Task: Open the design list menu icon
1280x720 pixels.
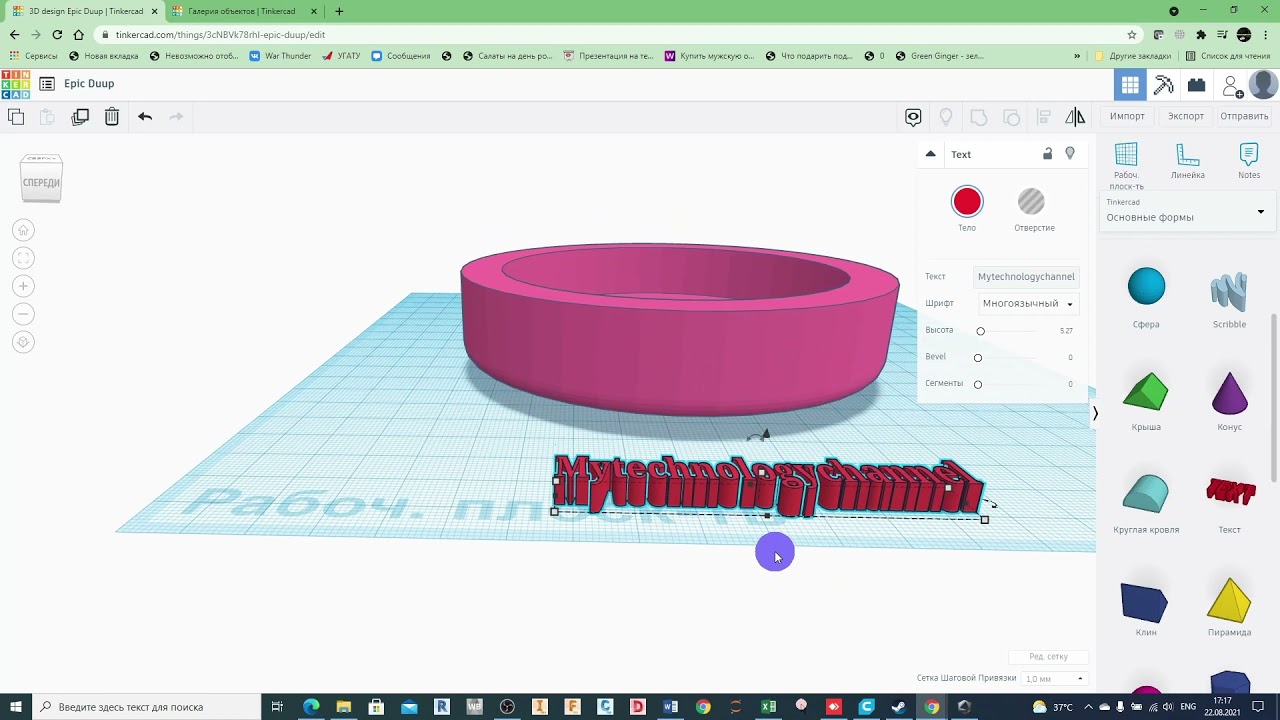Action: tap(47, 84)
